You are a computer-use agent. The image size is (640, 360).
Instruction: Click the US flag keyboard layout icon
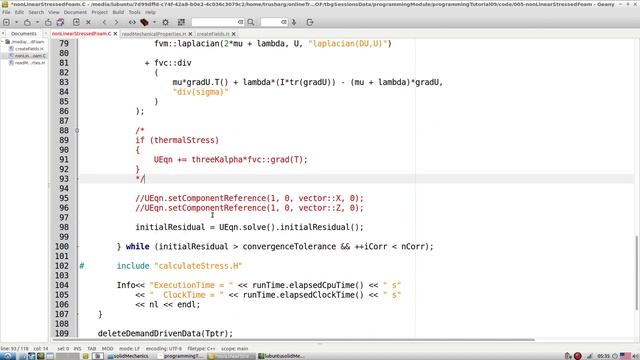(625, 356)
